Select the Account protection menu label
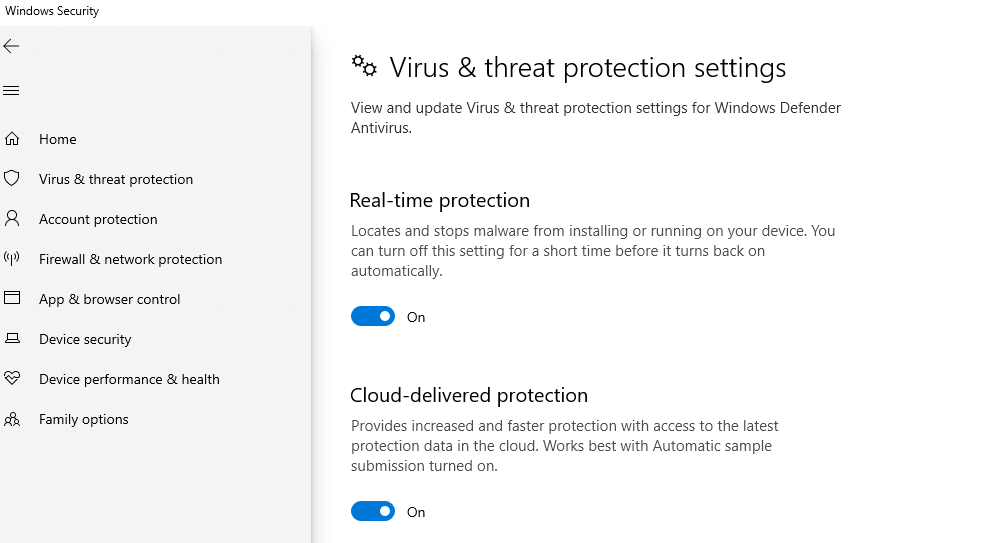 [98, 219]
